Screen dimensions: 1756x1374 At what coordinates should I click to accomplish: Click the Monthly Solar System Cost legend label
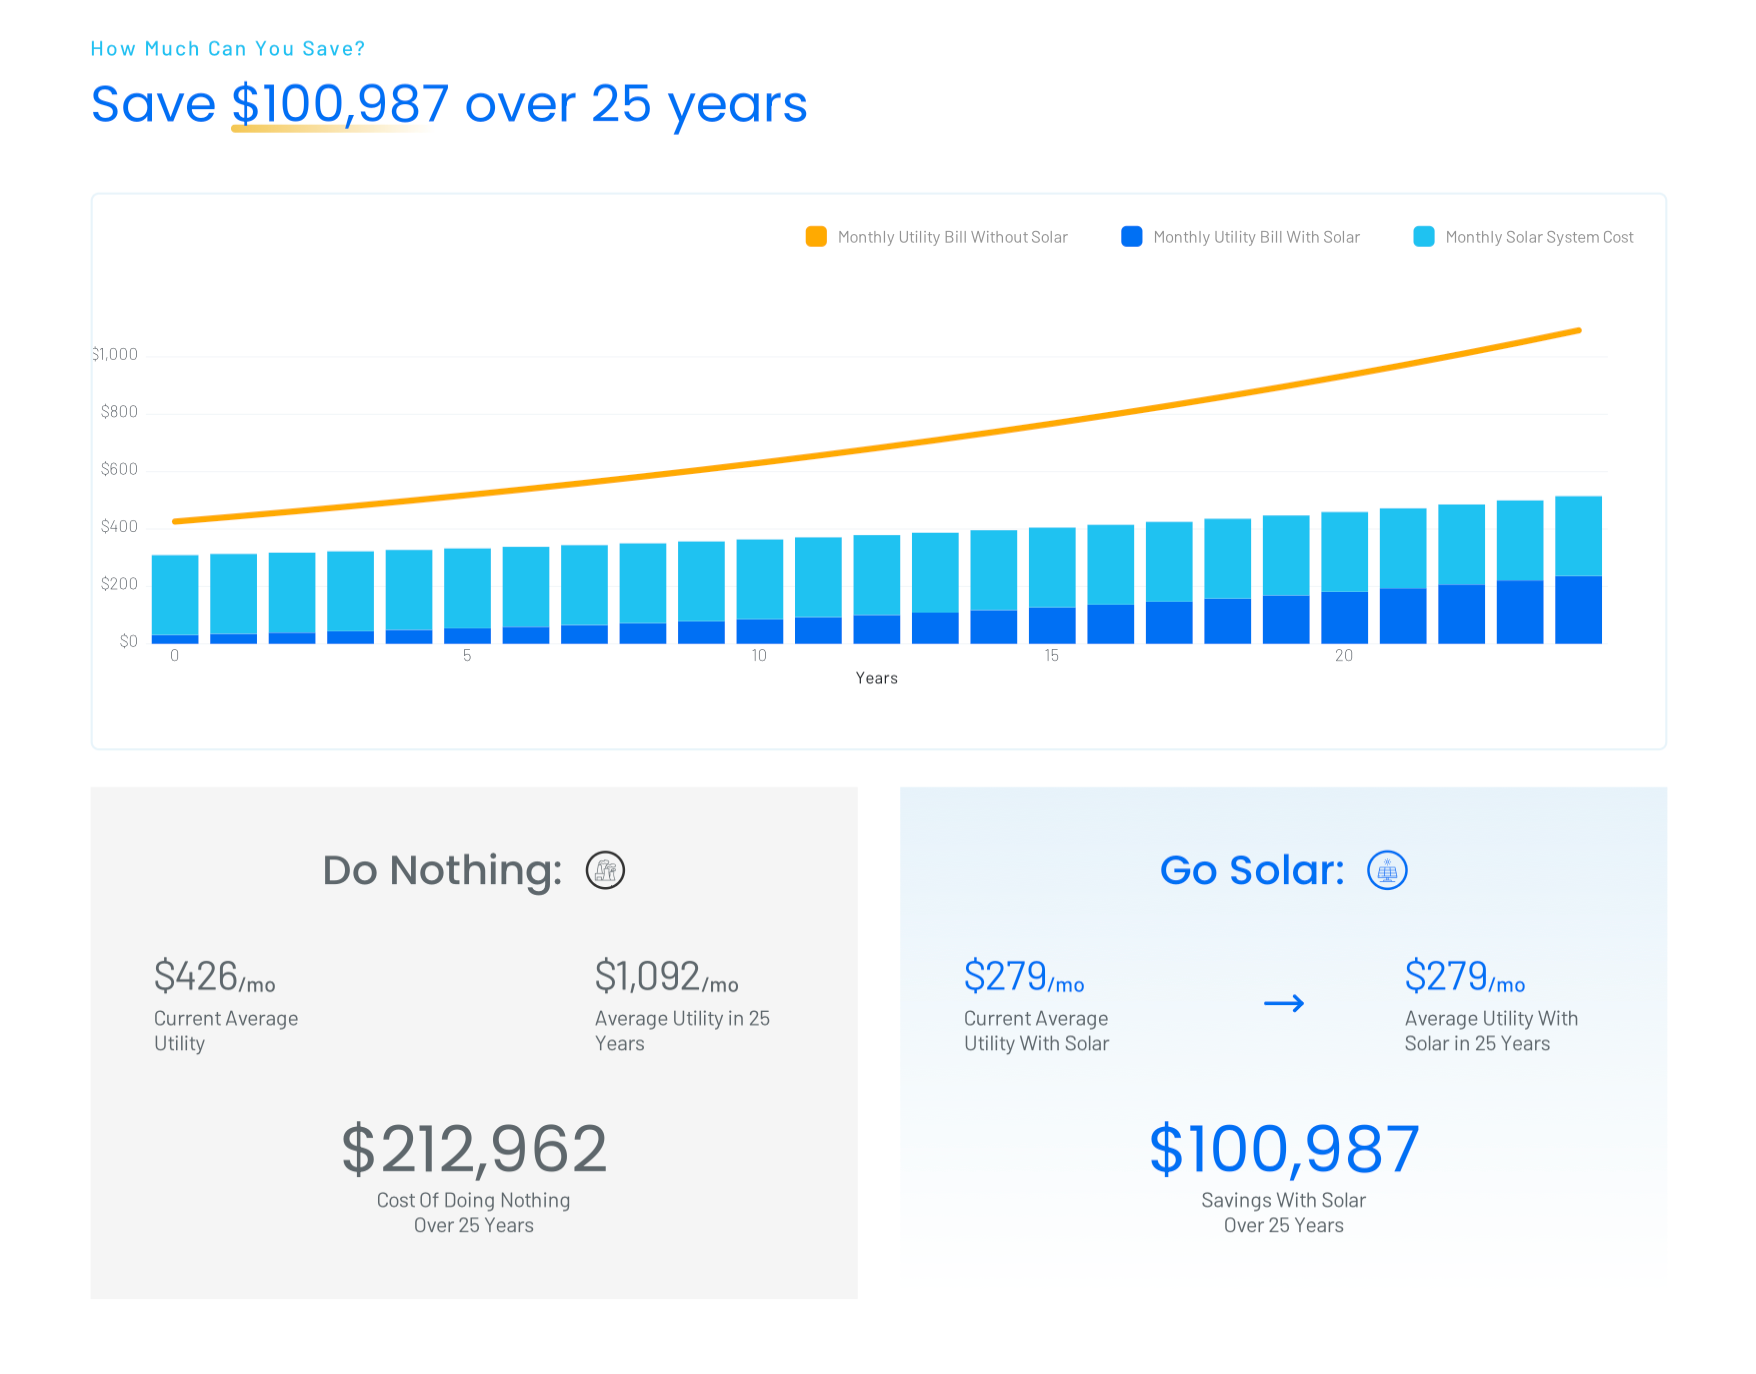tap(1540, 237)
